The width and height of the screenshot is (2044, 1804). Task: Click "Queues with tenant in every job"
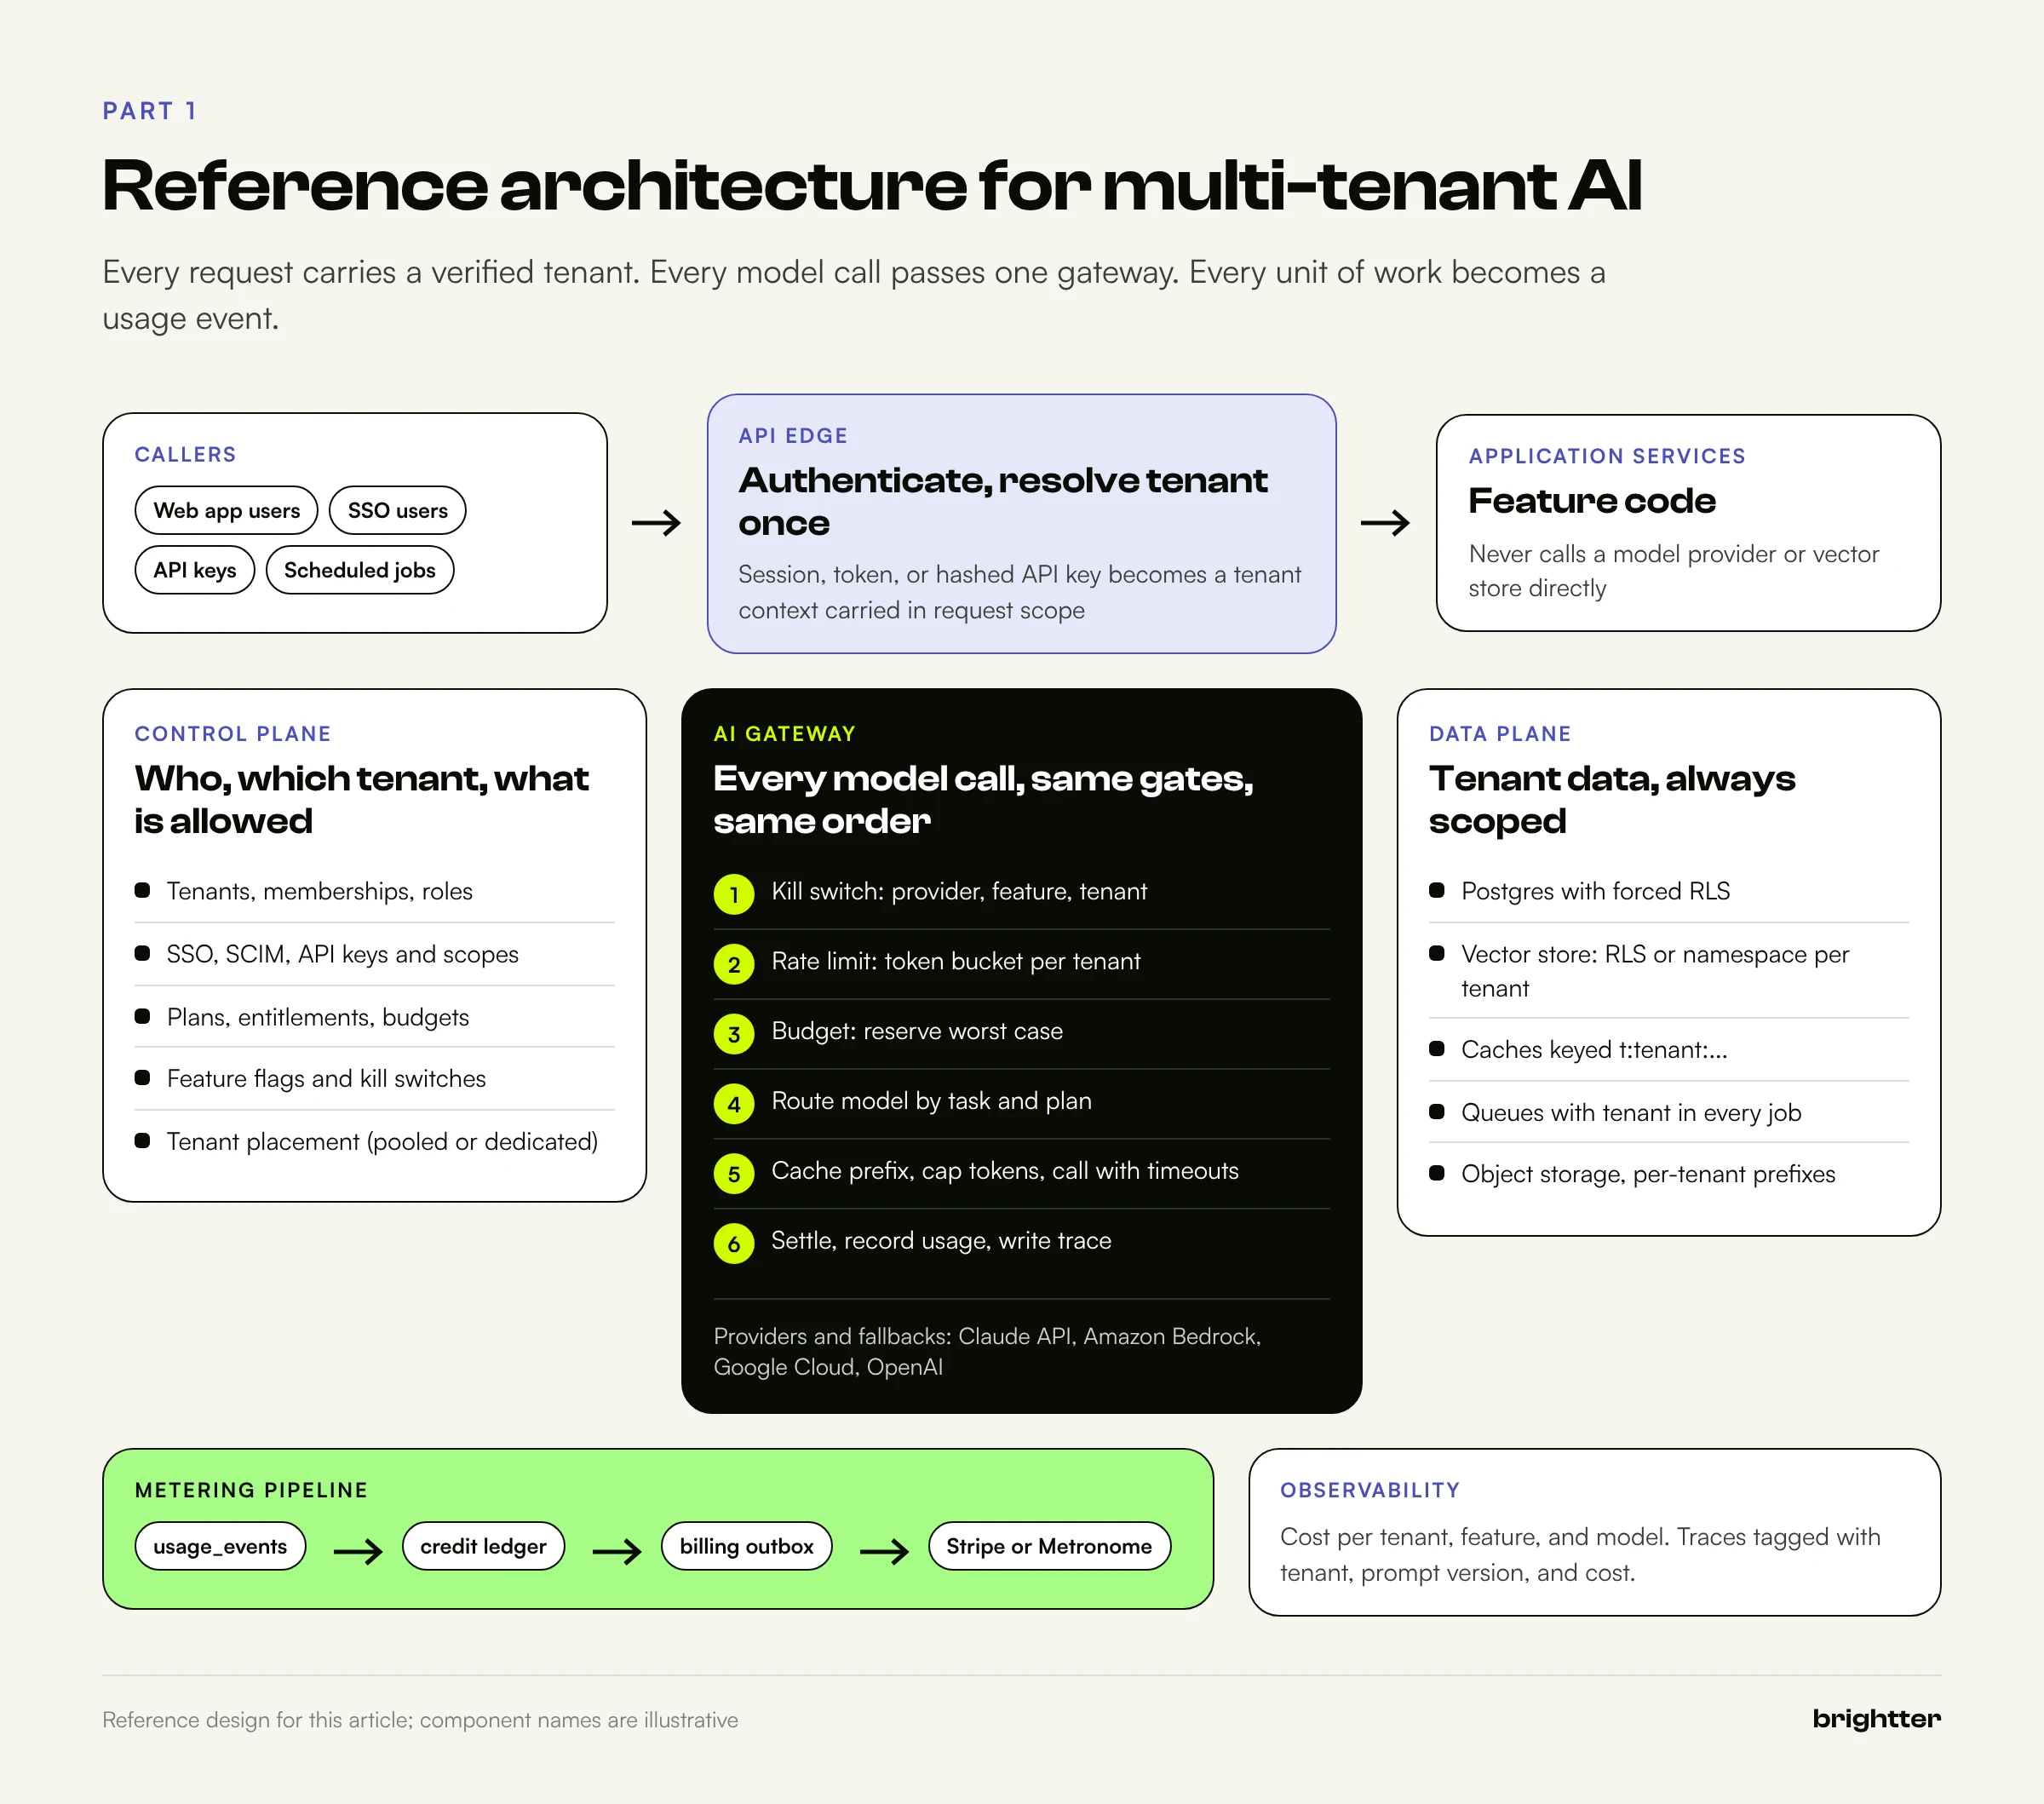point(1631,1113)
